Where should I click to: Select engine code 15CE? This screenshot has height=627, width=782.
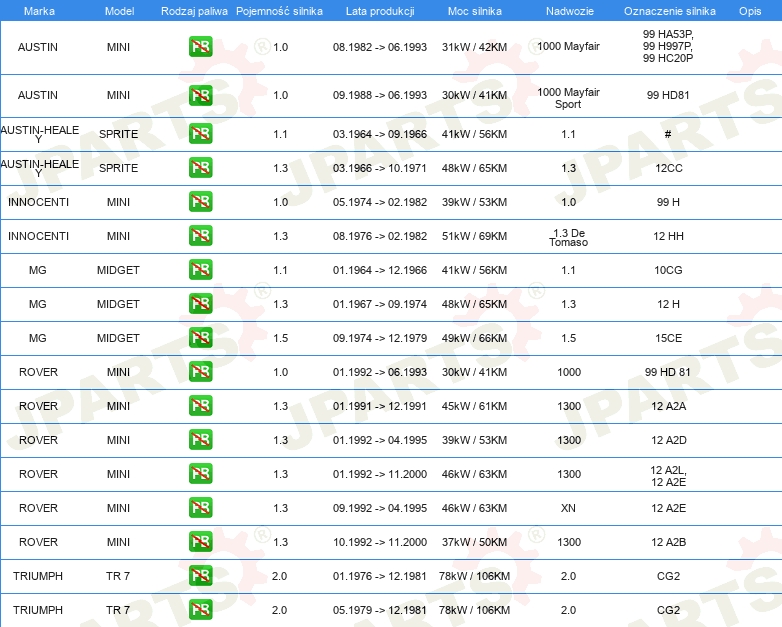668,338
